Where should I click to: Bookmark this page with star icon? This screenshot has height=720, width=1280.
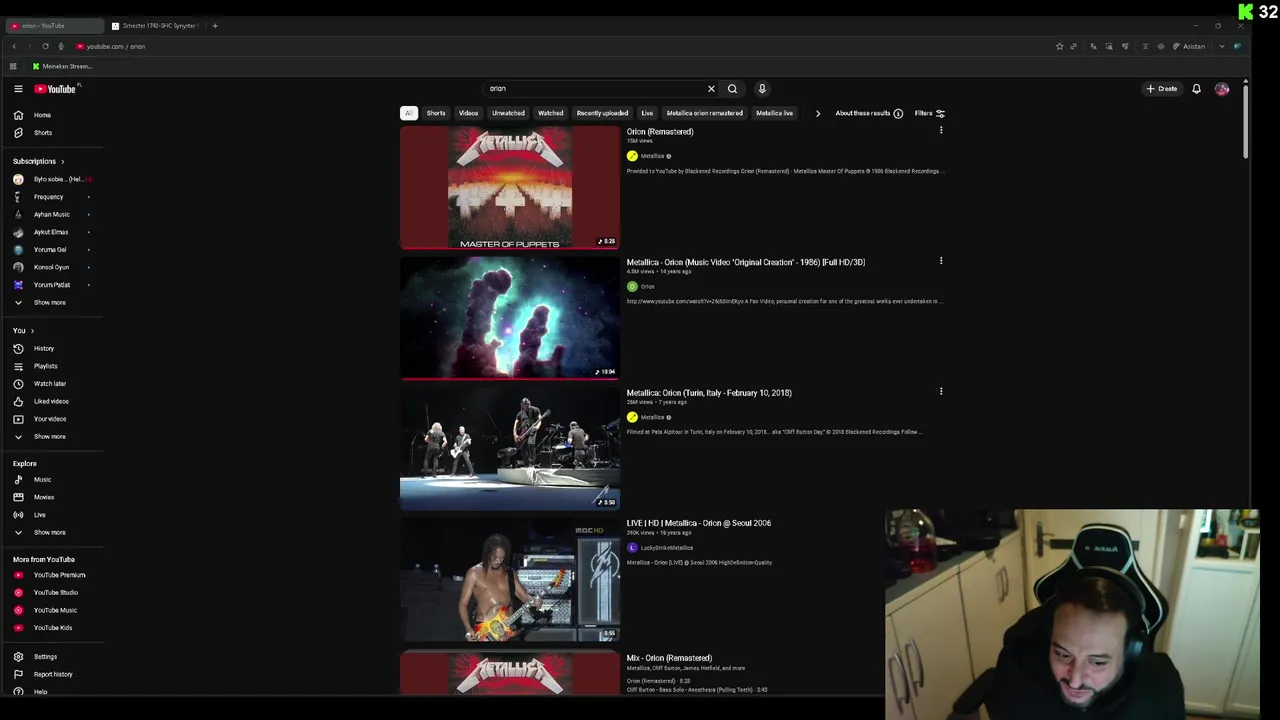1059,46
